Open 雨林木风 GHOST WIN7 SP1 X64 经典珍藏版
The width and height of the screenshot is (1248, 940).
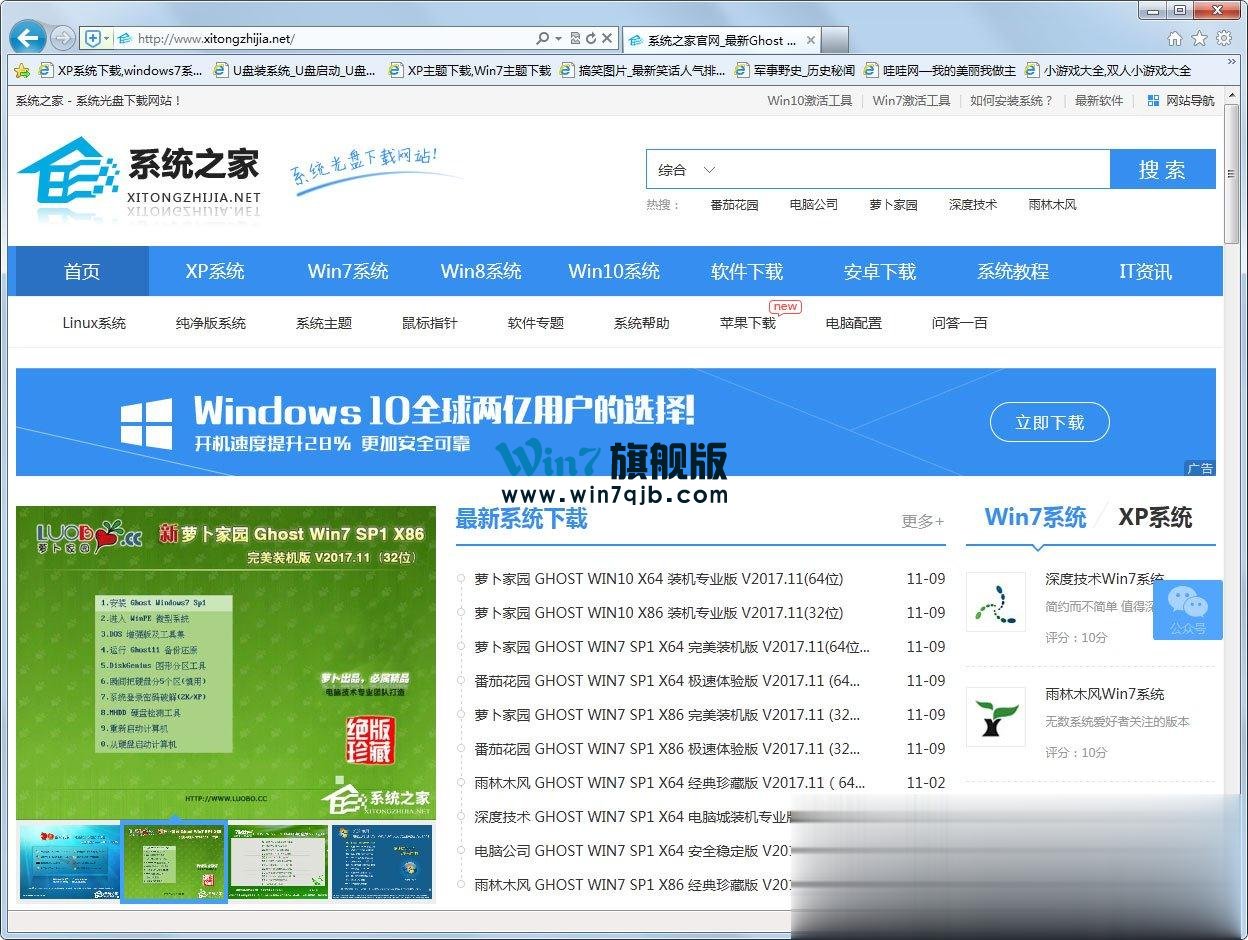[670, 783]
